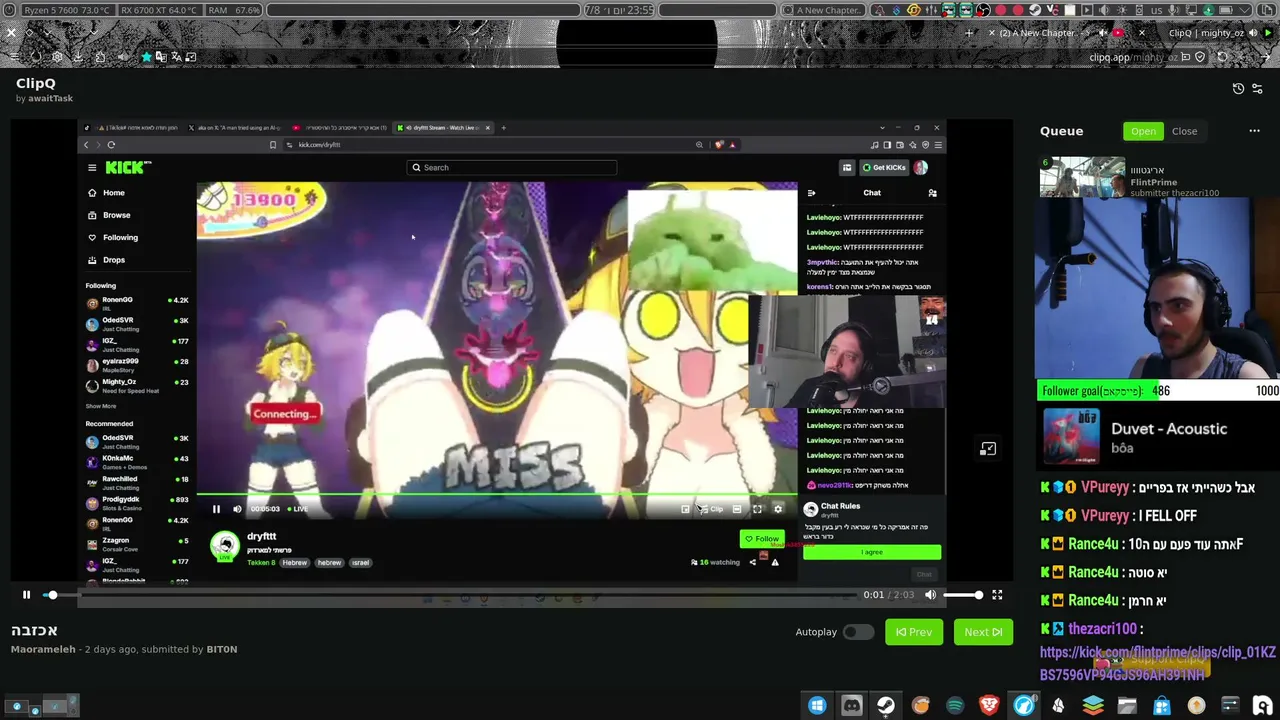Open the Obsidian crystal icon in taskbar
The height and width of the screenshot is (720, 1280).
[1058, 706]
